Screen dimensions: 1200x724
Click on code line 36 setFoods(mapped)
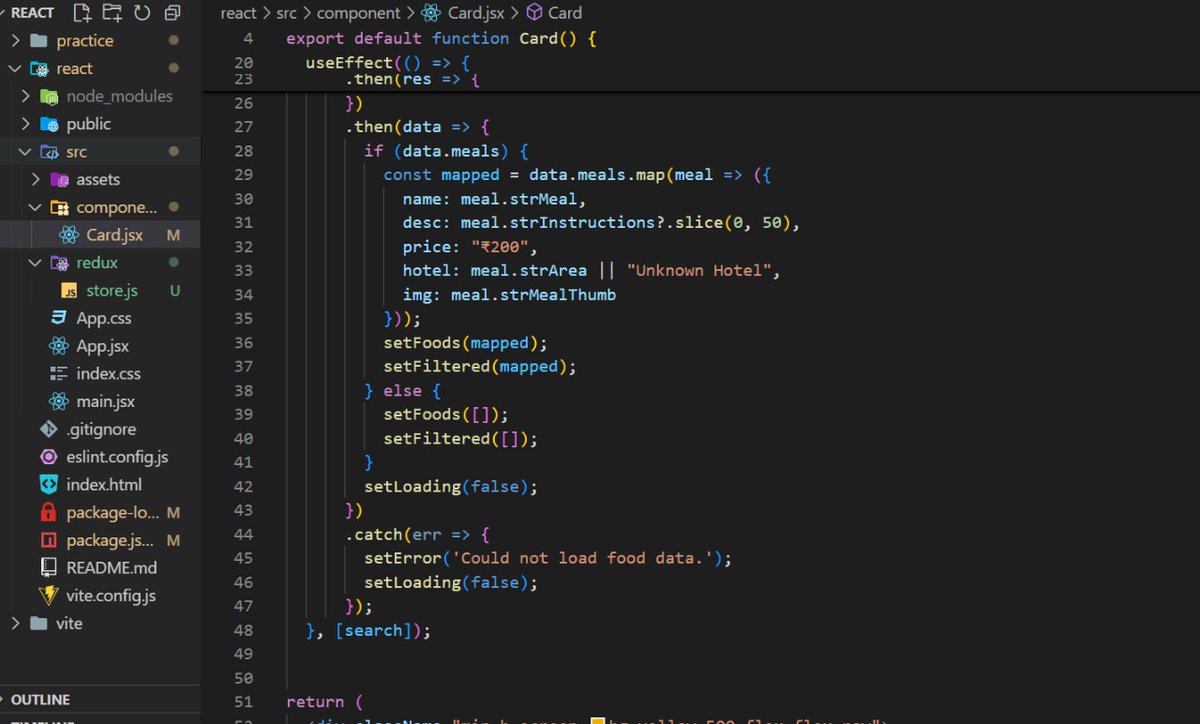coord(466,342)
